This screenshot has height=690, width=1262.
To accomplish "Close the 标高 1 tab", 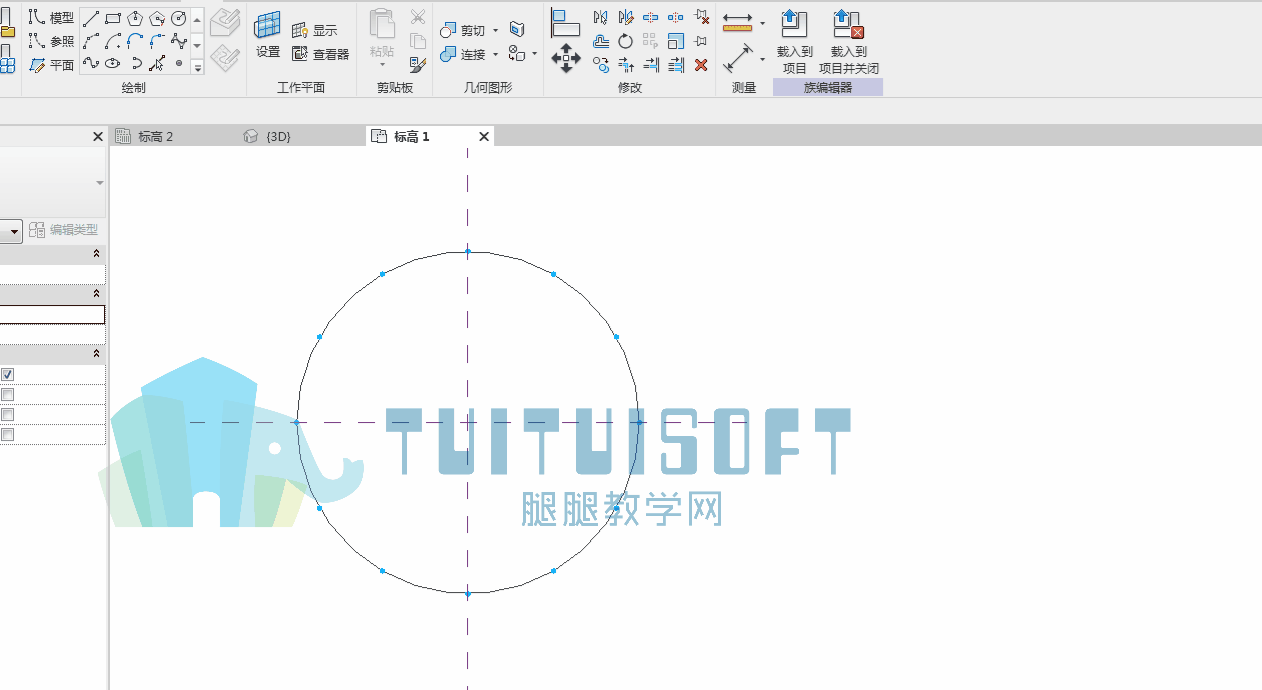I will (484, 137).
